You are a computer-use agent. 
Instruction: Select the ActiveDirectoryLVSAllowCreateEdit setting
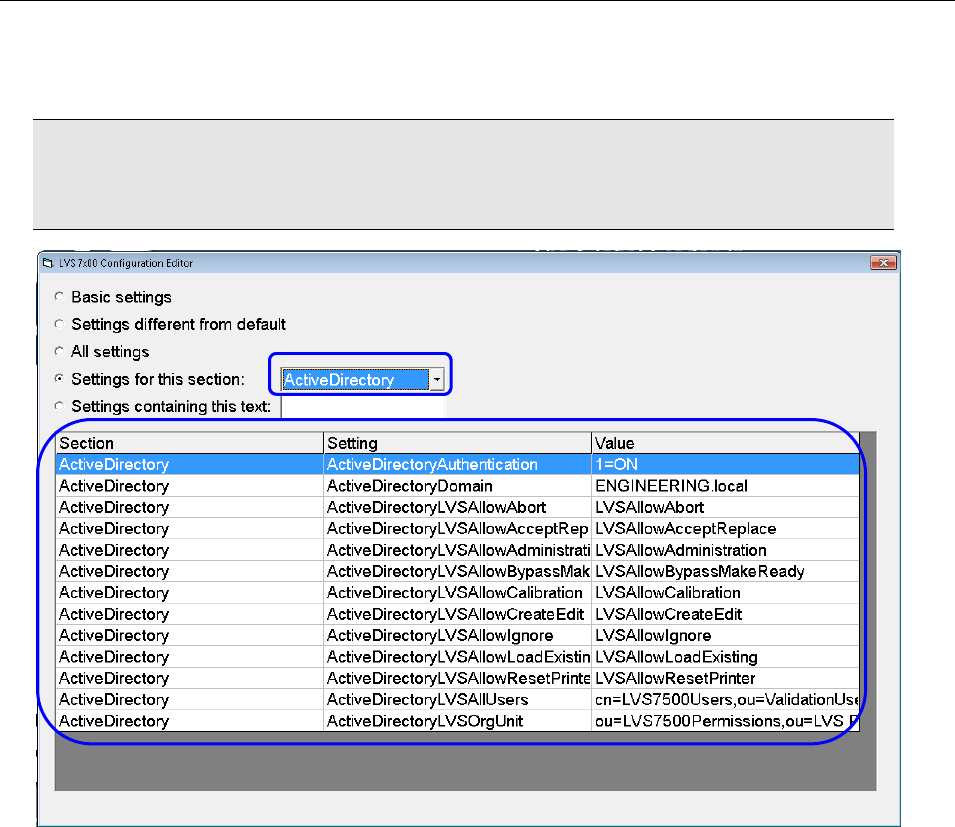(457, 614)
